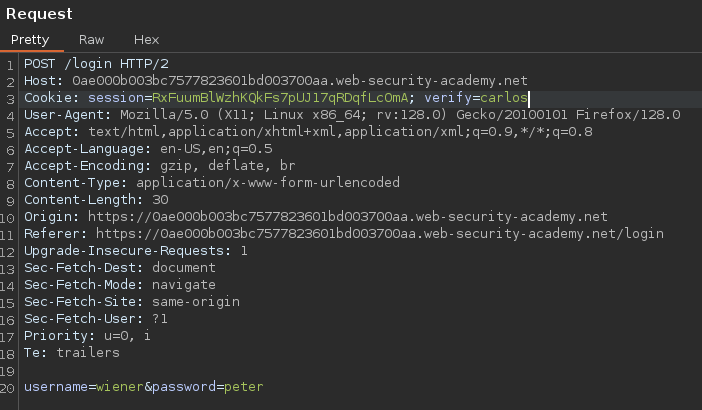The width and height of the screenshot is (702, 410).
Task: Place cursor after verify=carlos
Action: pyautogui.click(x=528, y=98)
